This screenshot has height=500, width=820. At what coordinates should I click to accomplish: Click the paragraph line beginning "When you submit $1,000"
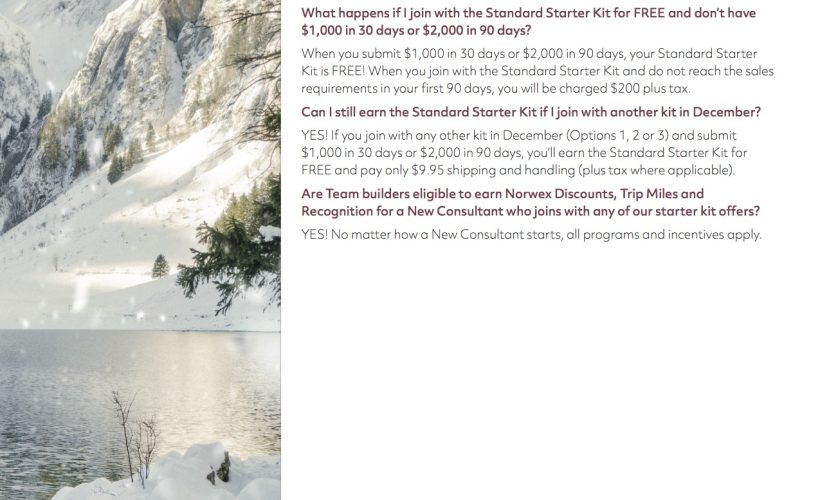coord(529,53)
